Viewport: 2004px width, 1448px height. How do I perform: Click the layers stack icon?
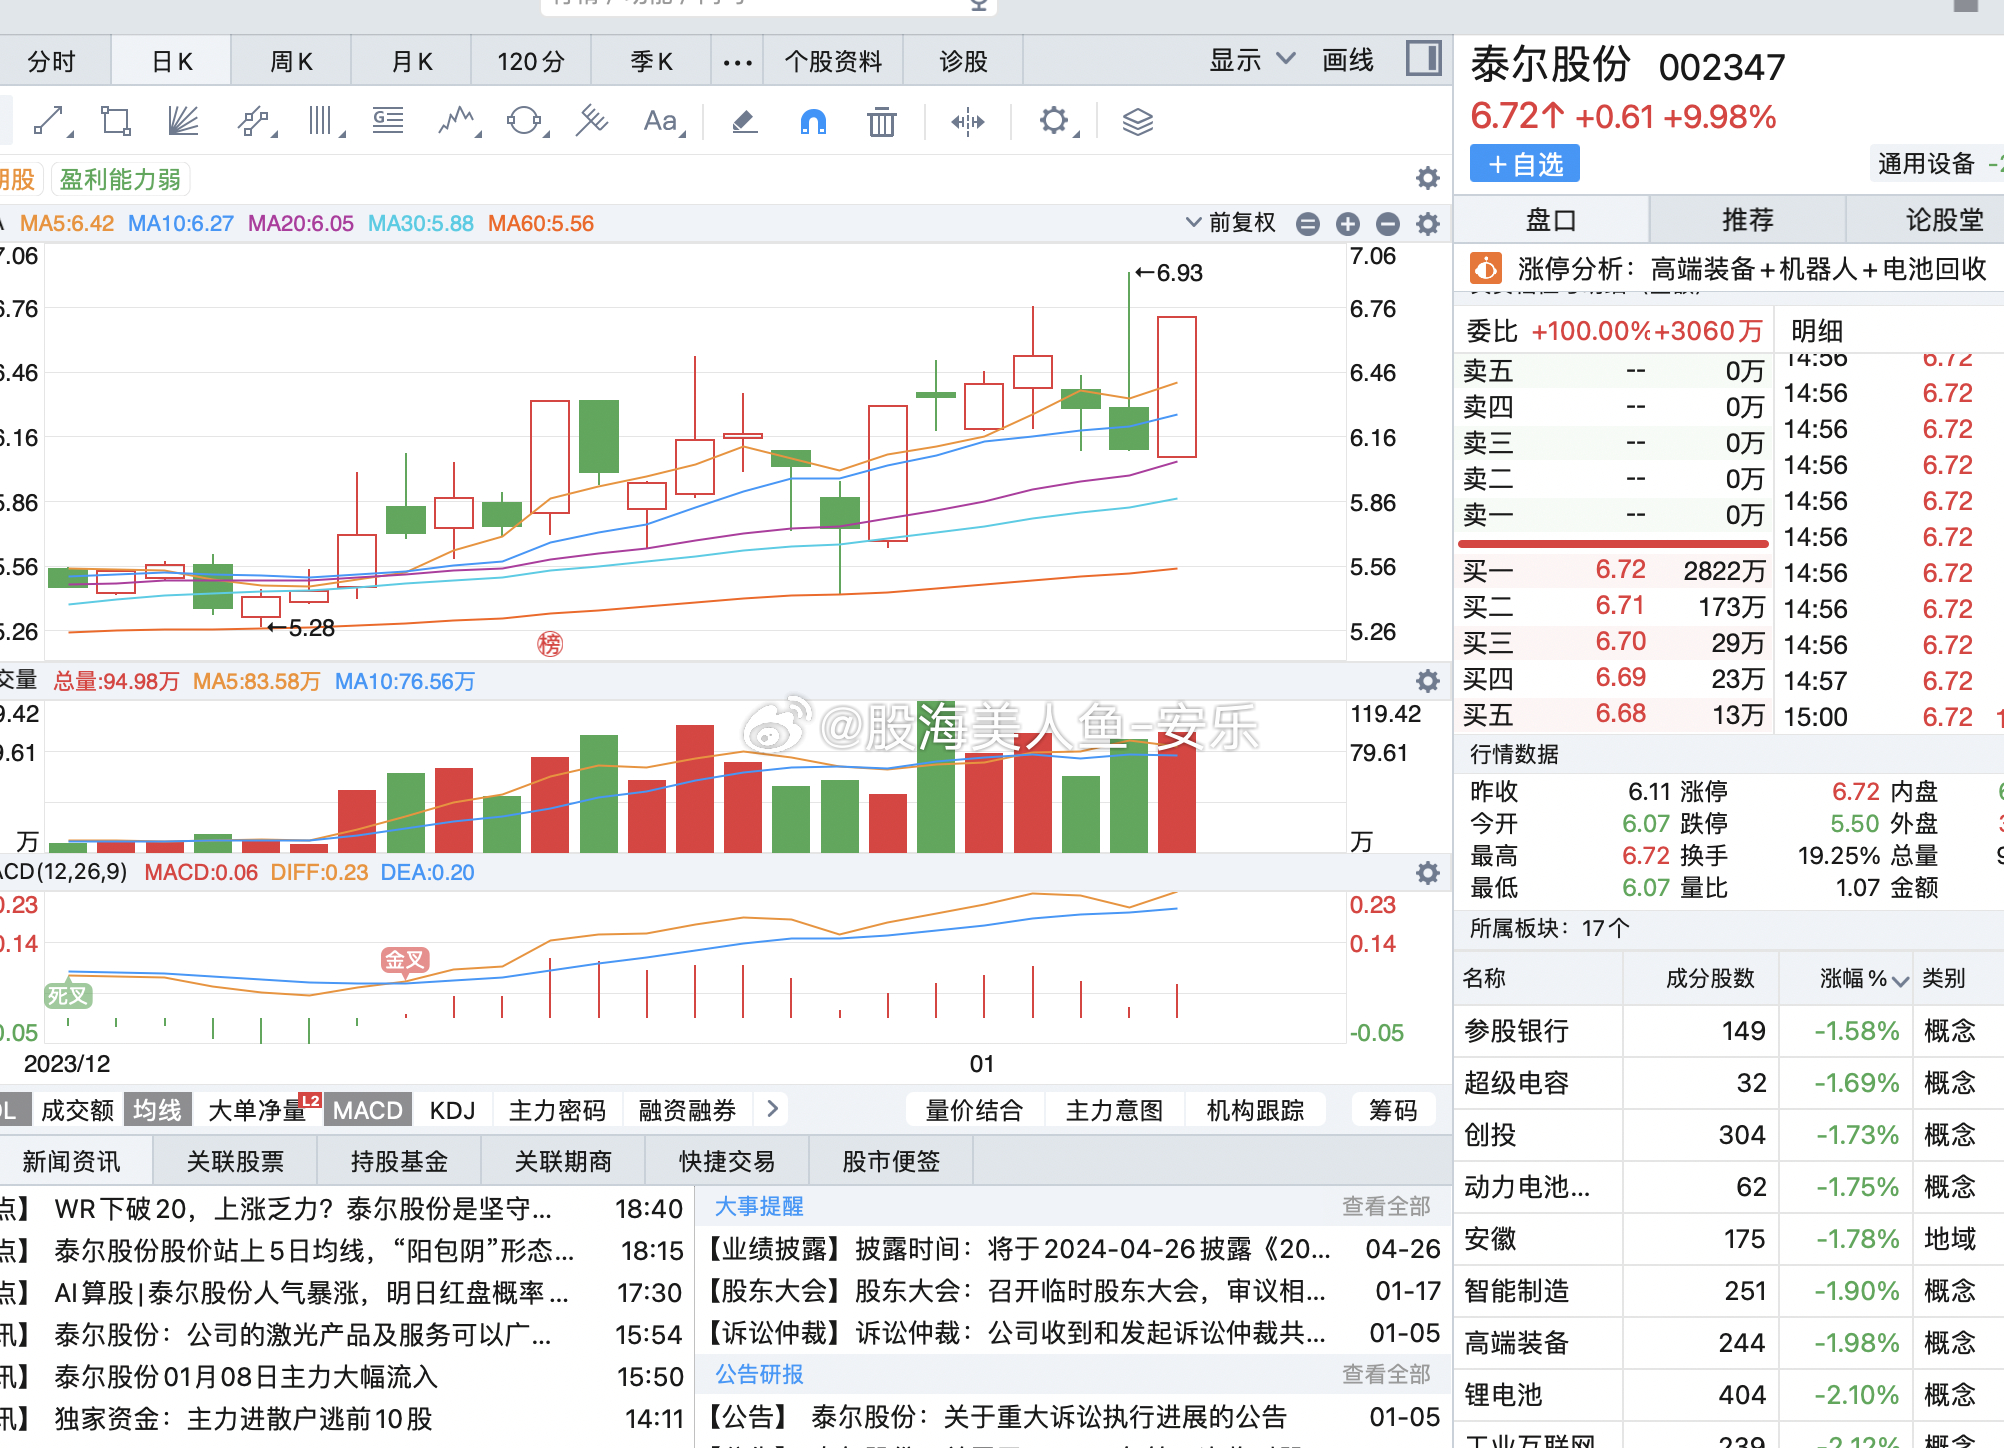tap(1137, 122)
